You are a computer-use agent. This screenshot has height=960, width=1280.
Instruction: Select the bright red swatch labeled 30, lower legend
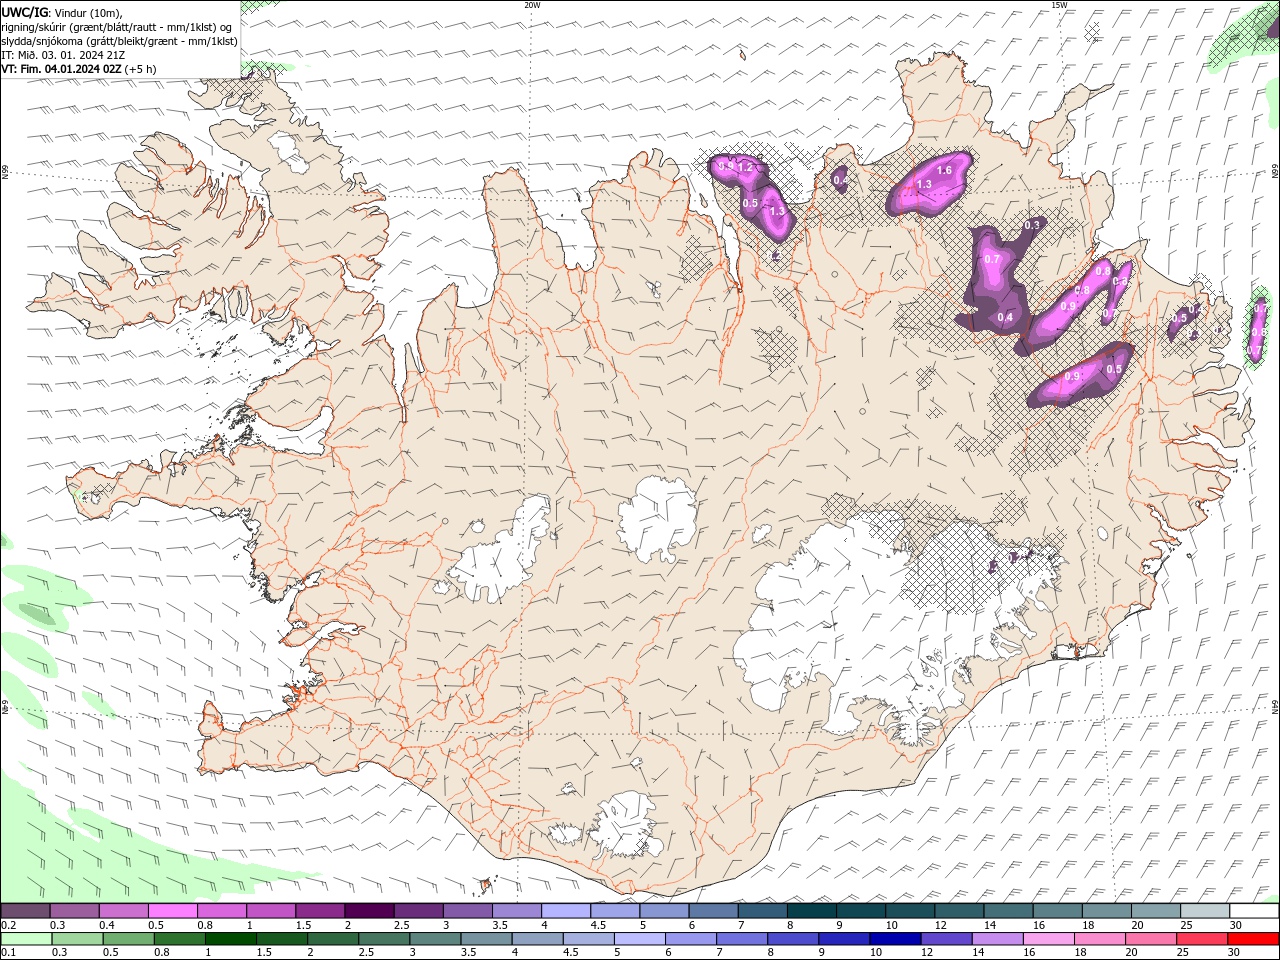(1254, 939)
